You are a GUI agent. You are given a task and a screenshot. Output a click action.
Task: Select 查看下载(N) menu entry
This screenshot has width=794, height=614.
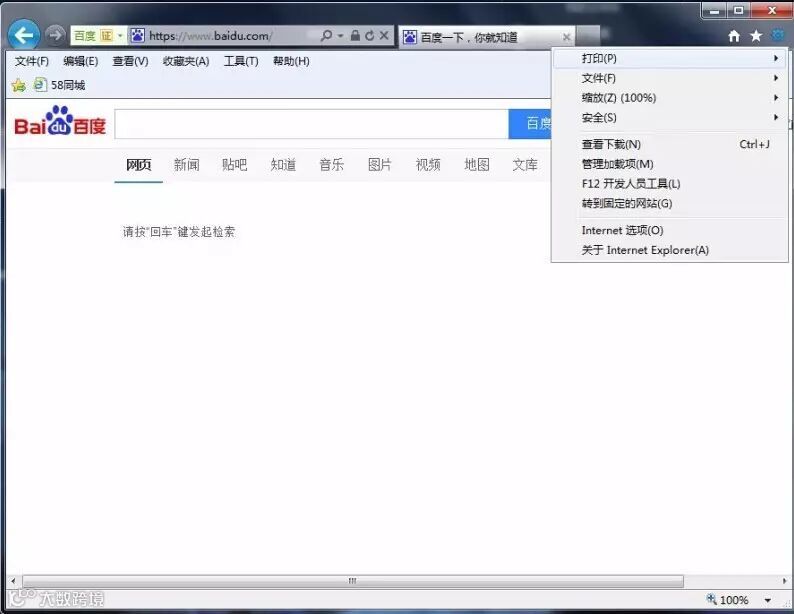tap(669, 144)
